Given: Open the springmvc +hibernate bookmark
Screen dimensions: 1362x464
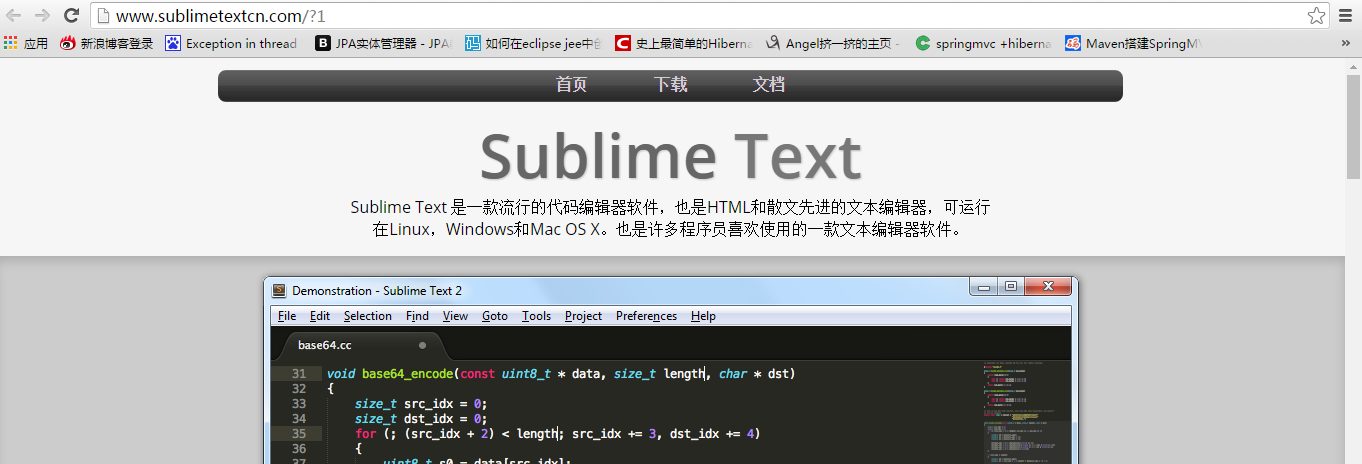Looking at the screenshot, I should (x=983, y=43).
